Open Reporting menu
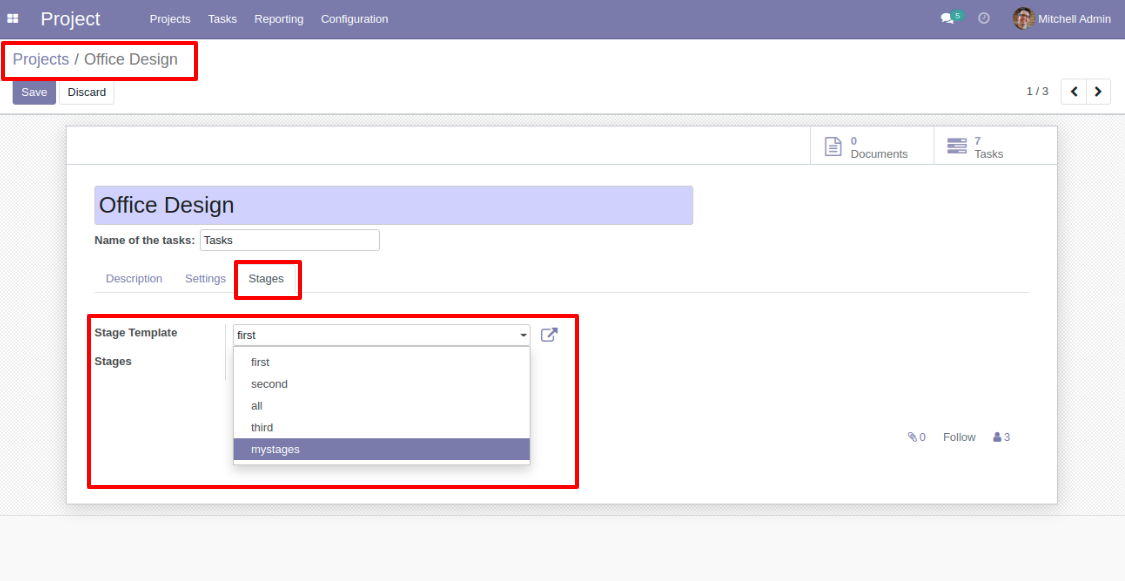The width and height of the screenshot is (1125, 581). point(278,19)
